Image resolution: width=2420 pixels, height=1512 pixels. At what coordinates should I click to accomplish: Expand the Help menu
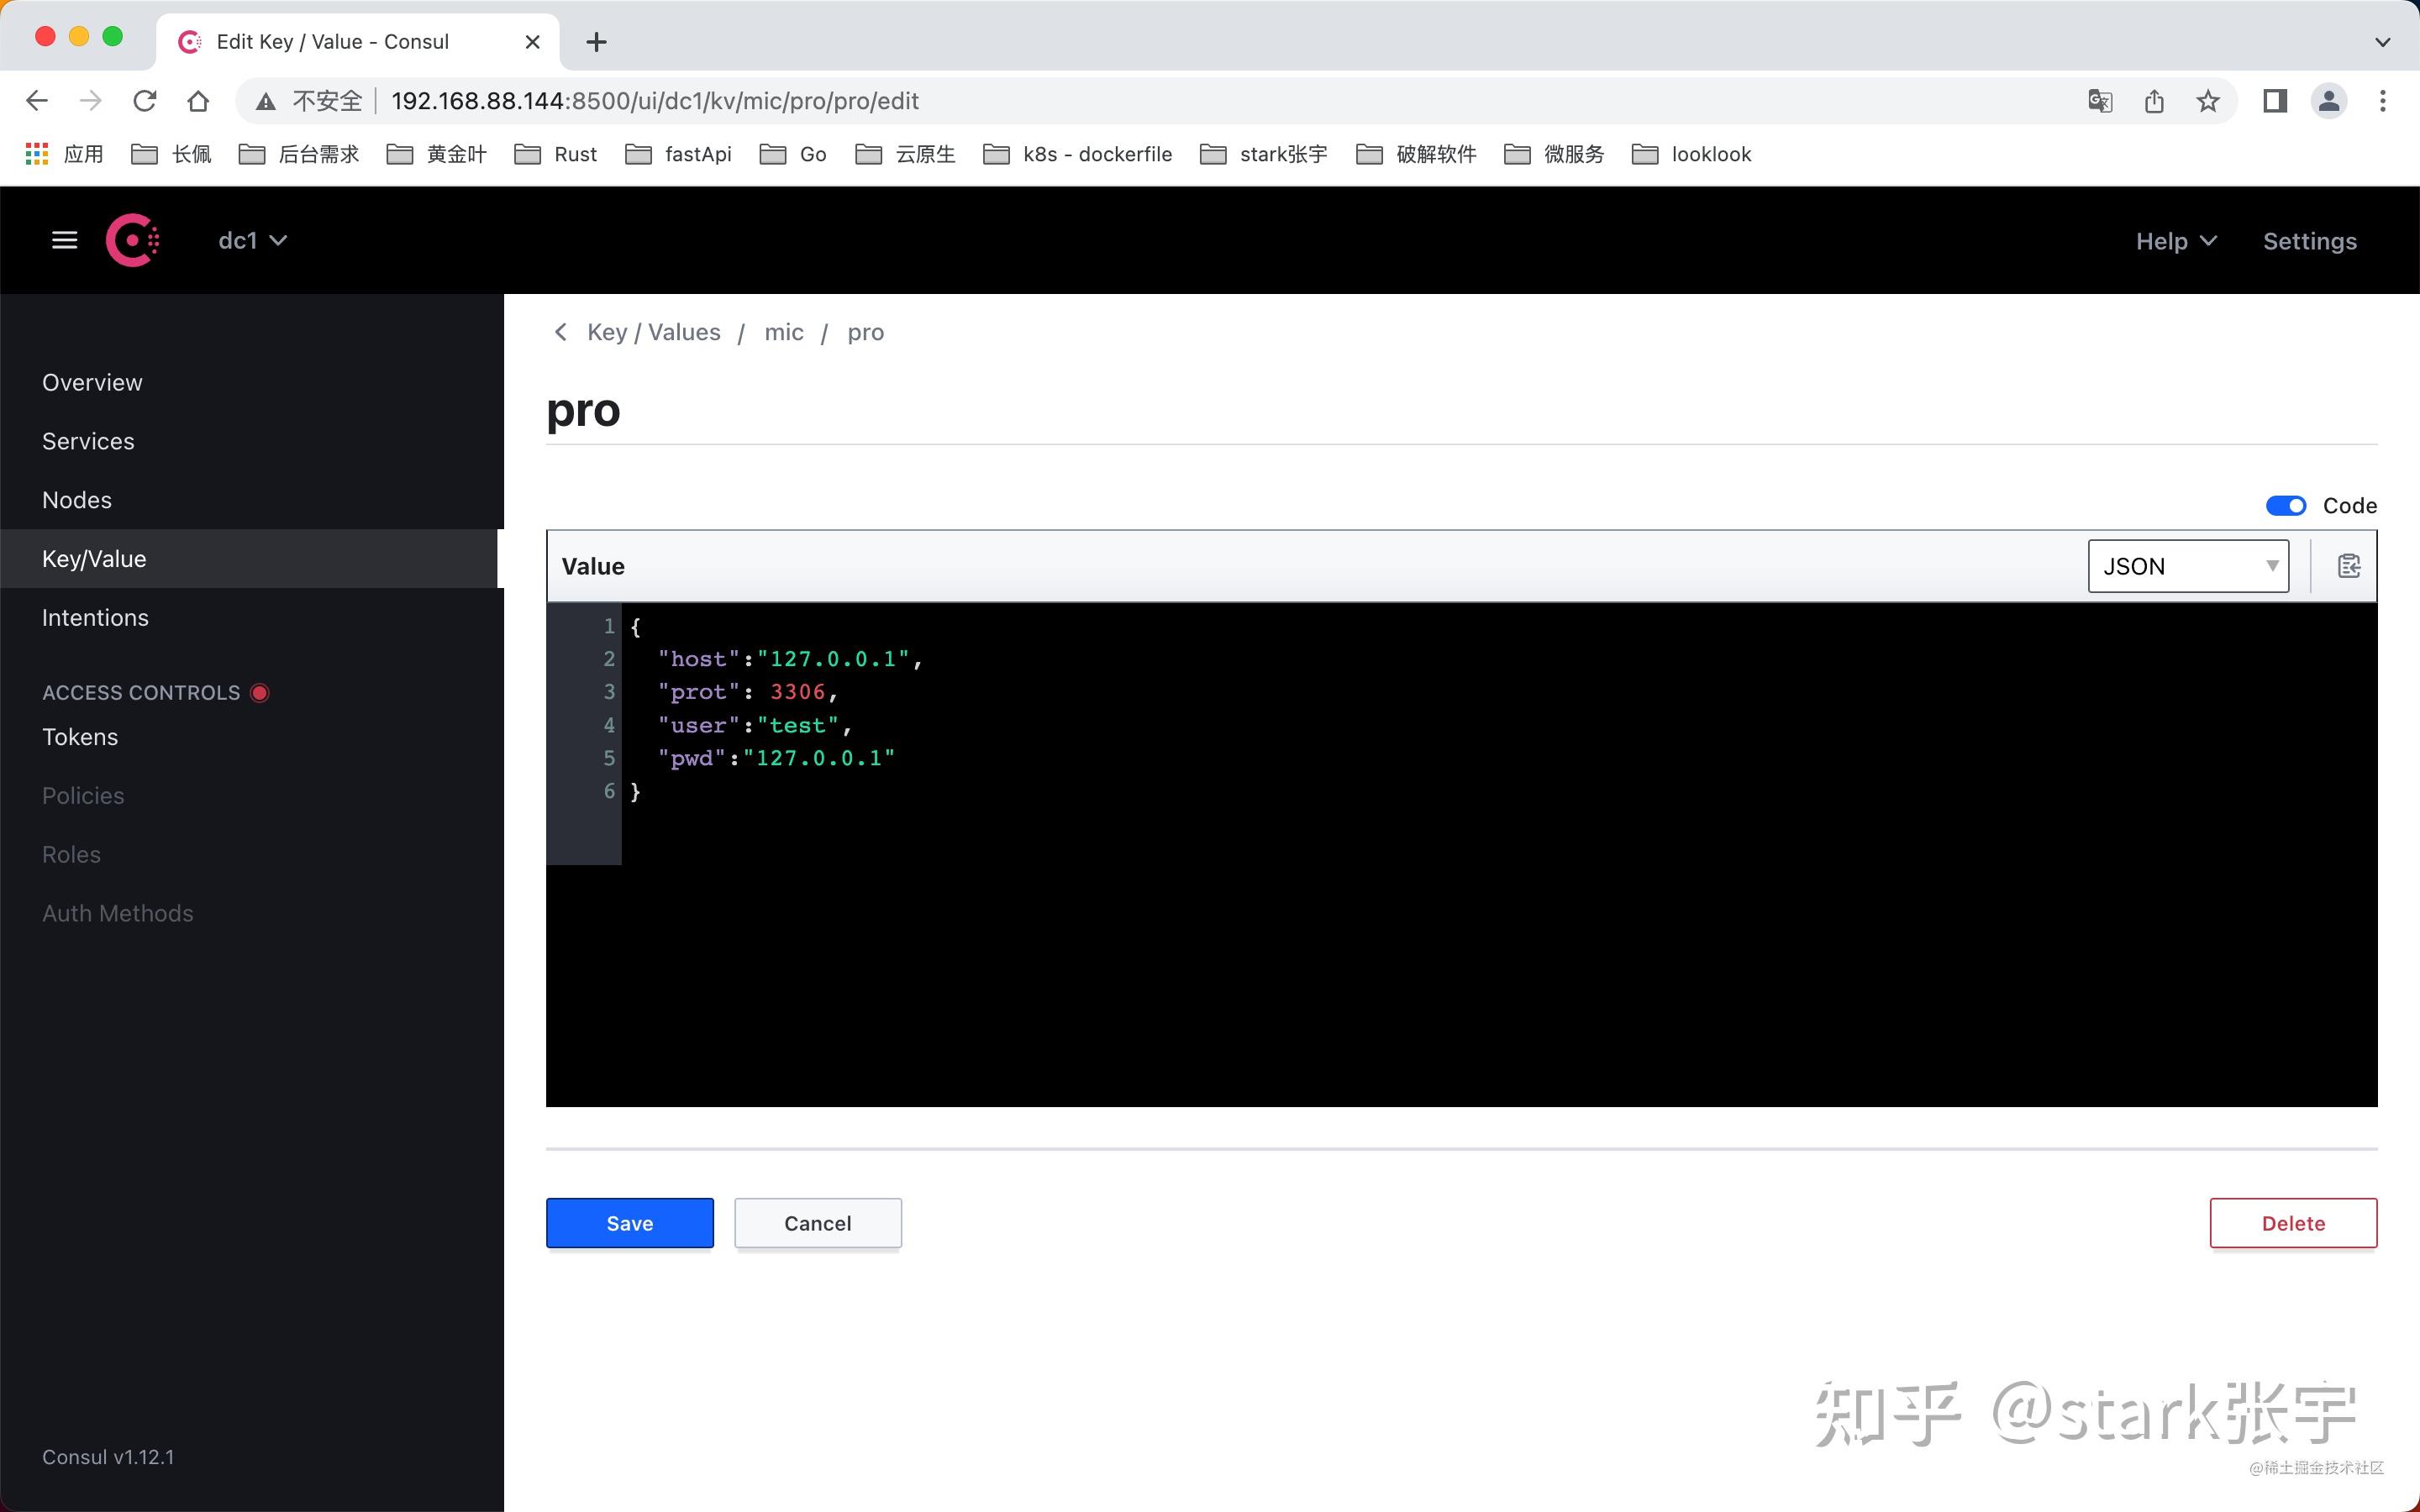point(2176,241)
